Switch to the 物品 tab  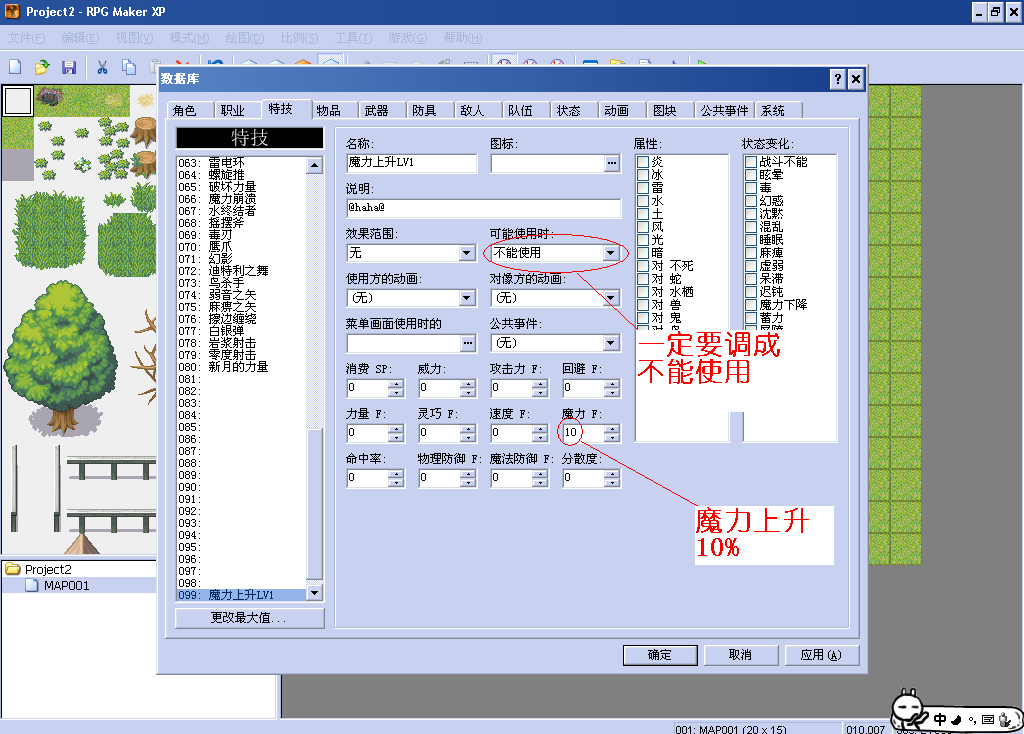(x=328, y=110)
